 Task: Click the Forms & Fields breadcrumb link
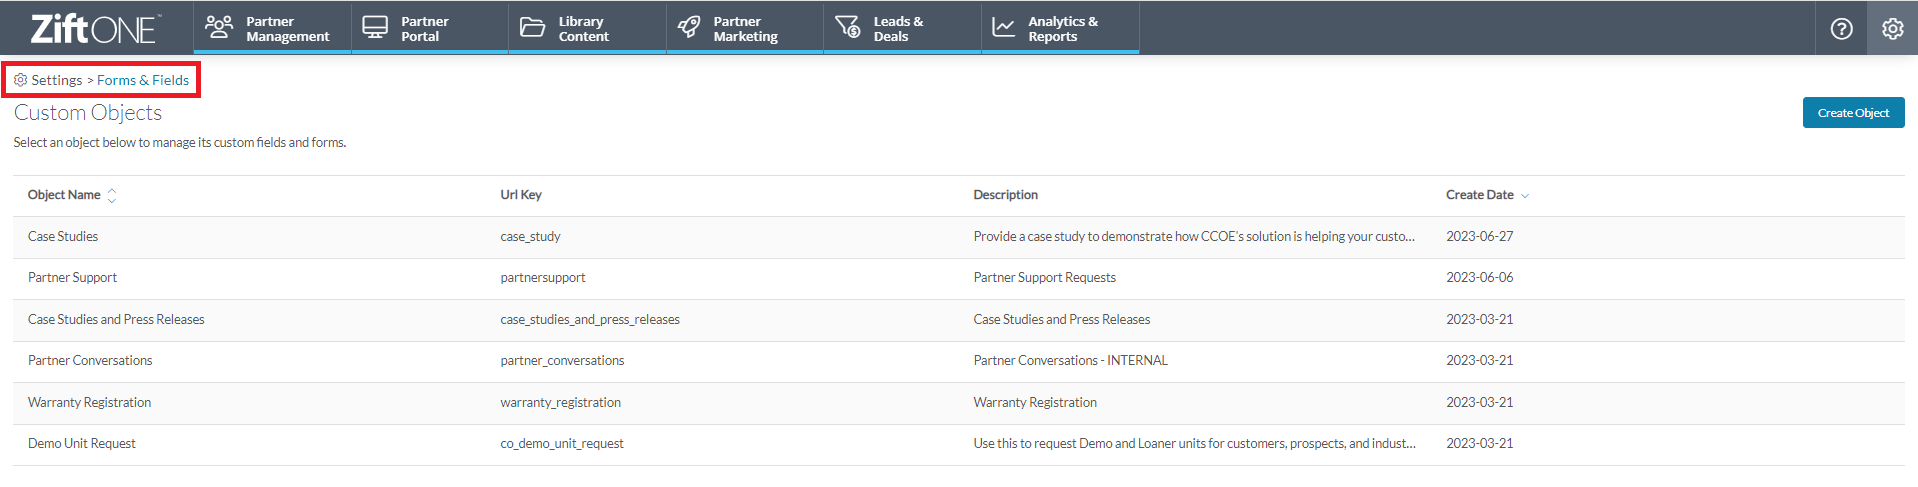tap(143, 80)
